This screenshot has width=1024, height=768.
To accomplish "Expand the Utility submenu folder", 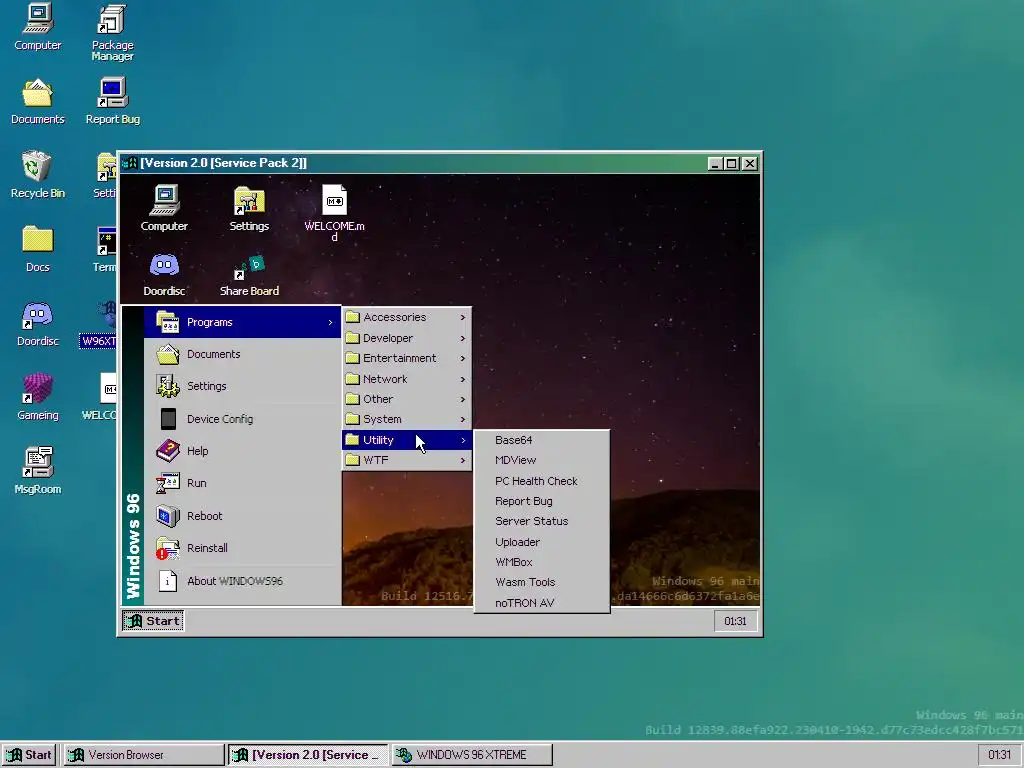I will coord(406,440).
